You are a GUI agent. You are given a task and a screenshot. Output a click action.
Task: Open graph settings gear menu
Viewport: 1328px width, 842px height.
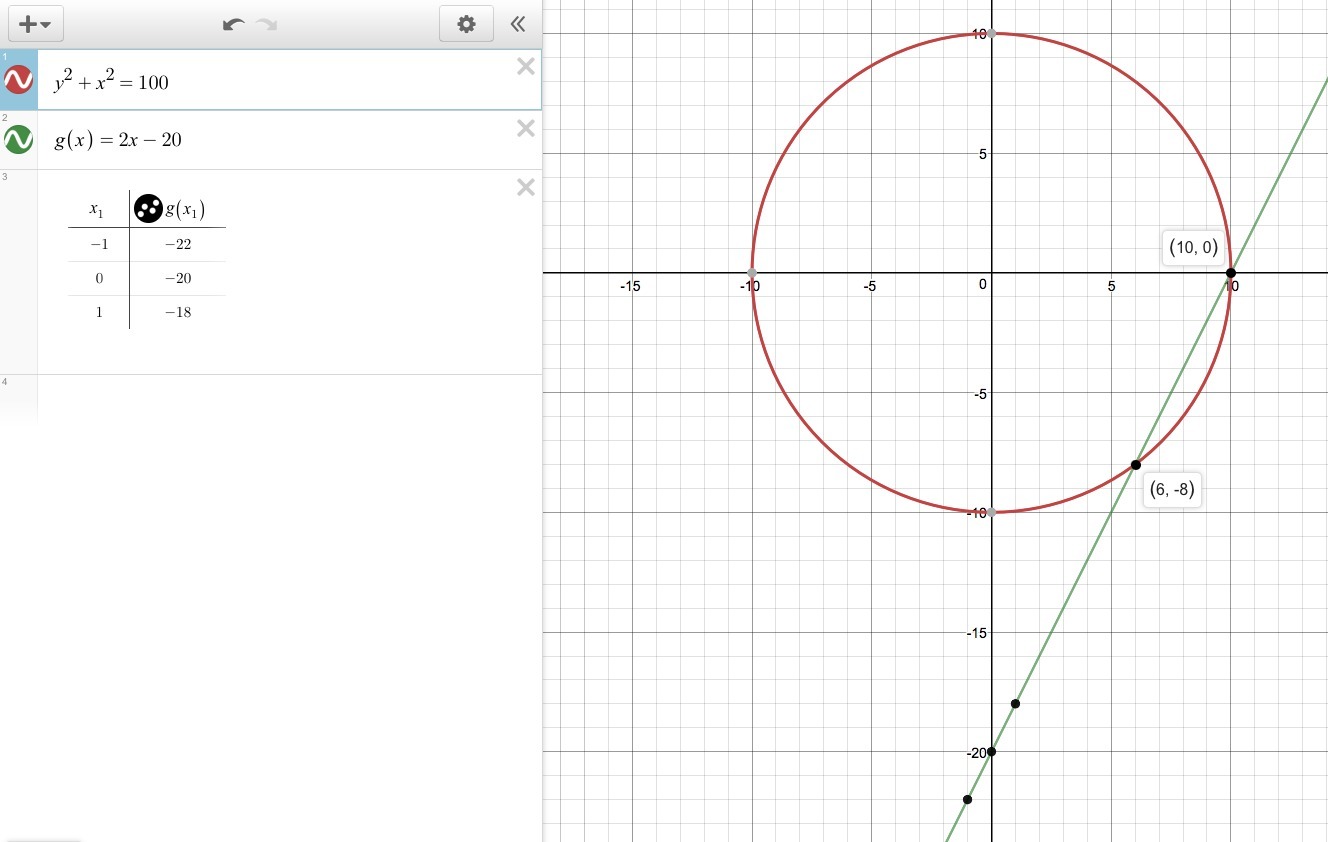(466, 24)
